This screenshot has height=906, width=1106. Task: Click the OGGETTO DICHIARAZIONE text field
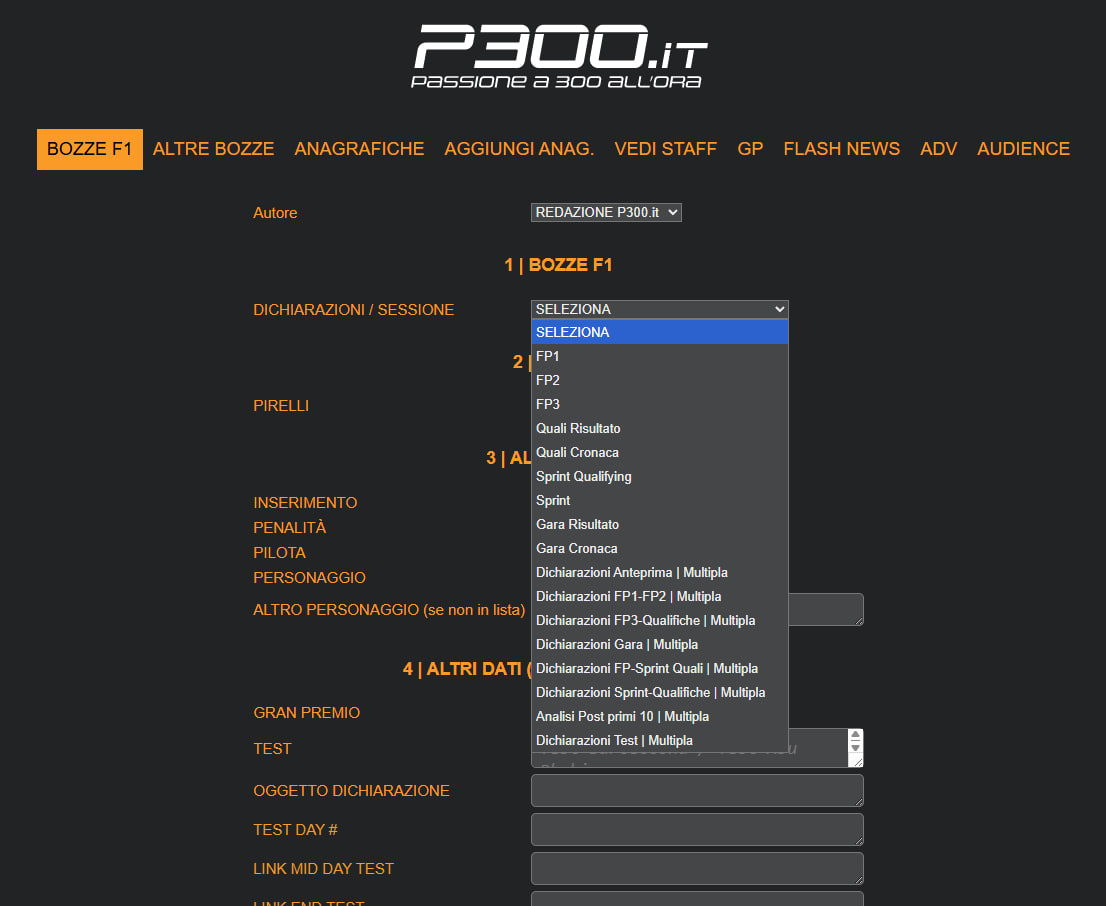point(697,790)
